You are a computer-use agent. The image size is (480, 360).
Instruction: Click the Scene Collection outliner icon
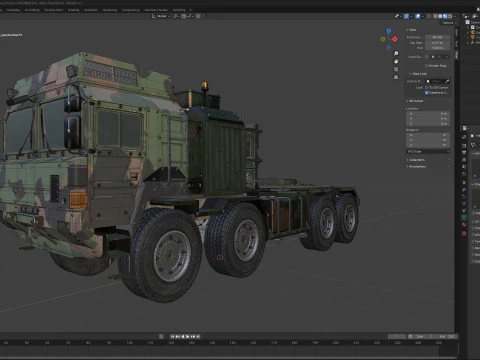(x=467, y=22)
